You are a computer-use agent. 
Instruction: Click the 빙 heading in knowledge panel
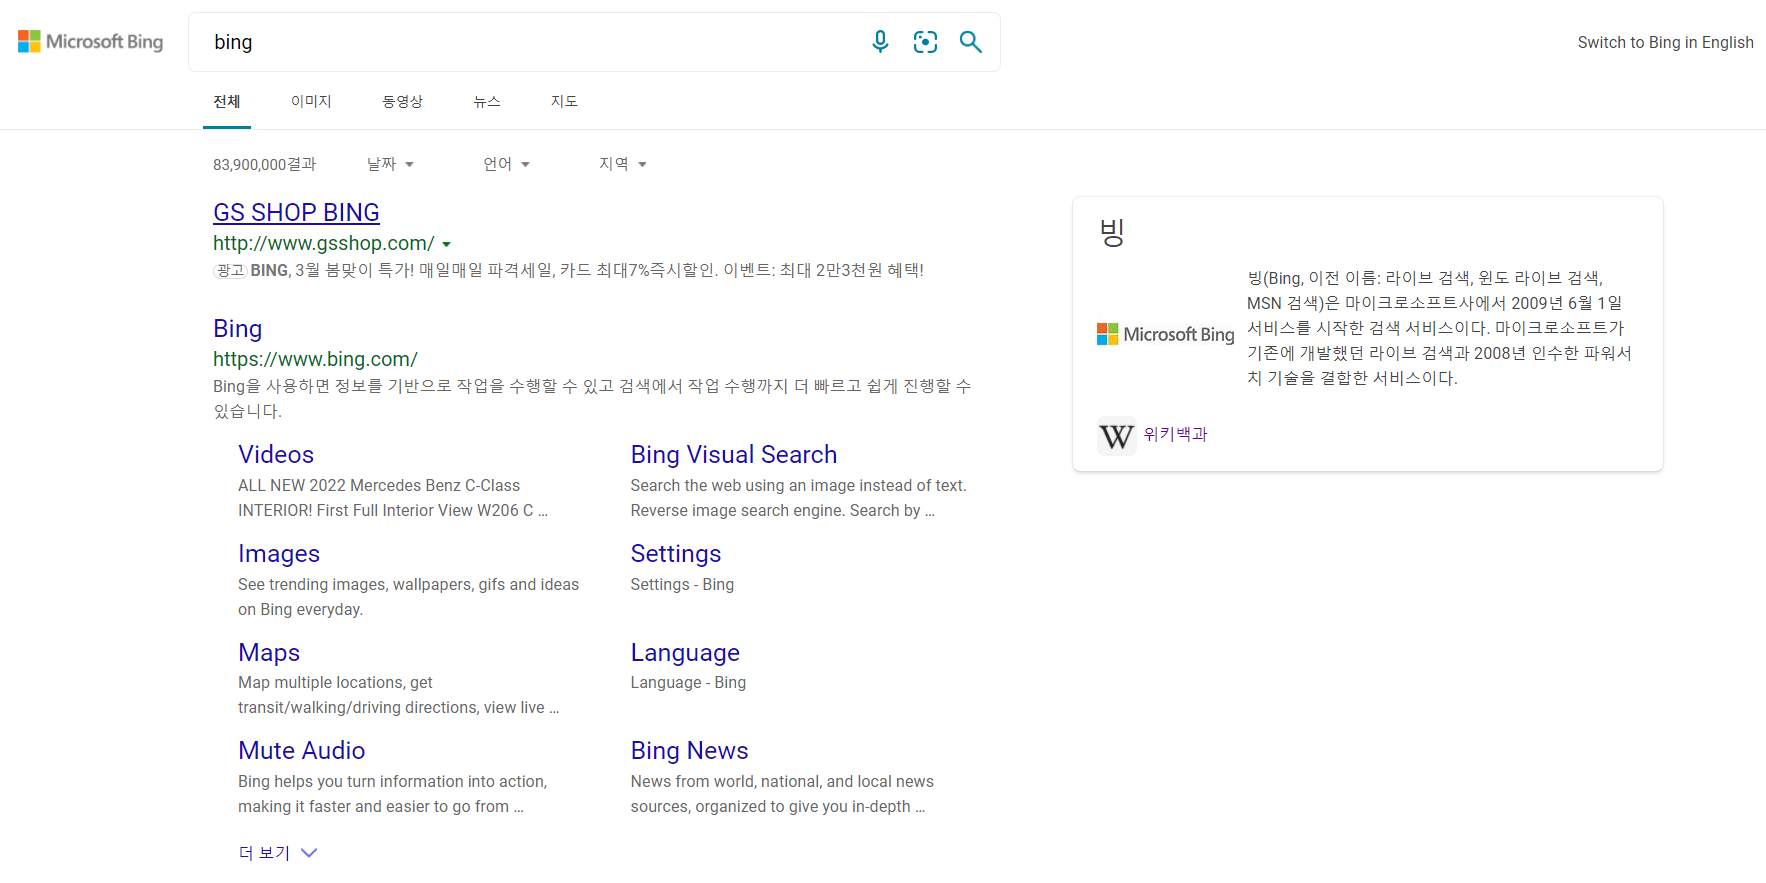(x=1112, y=233)
